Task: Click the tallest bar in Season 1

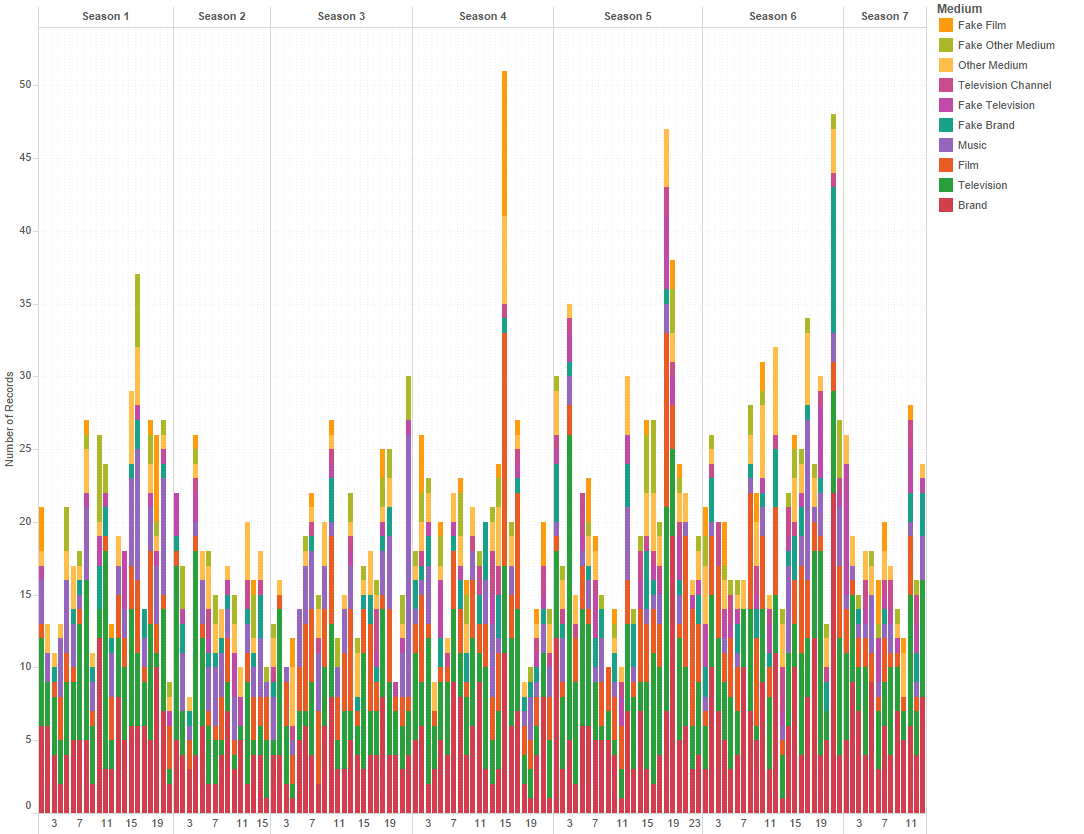Action: (138, 544)
